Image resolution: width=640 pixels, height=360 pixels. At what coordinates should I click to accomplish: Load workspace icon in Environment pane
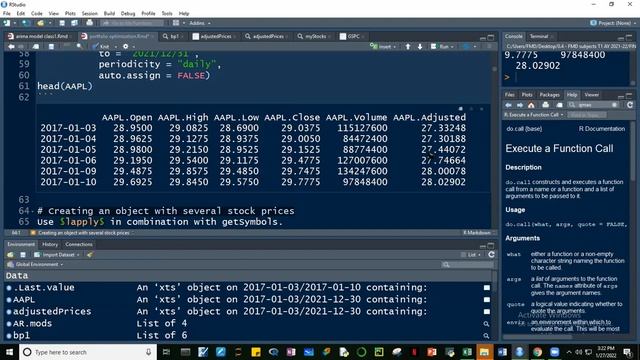point(10,255)
